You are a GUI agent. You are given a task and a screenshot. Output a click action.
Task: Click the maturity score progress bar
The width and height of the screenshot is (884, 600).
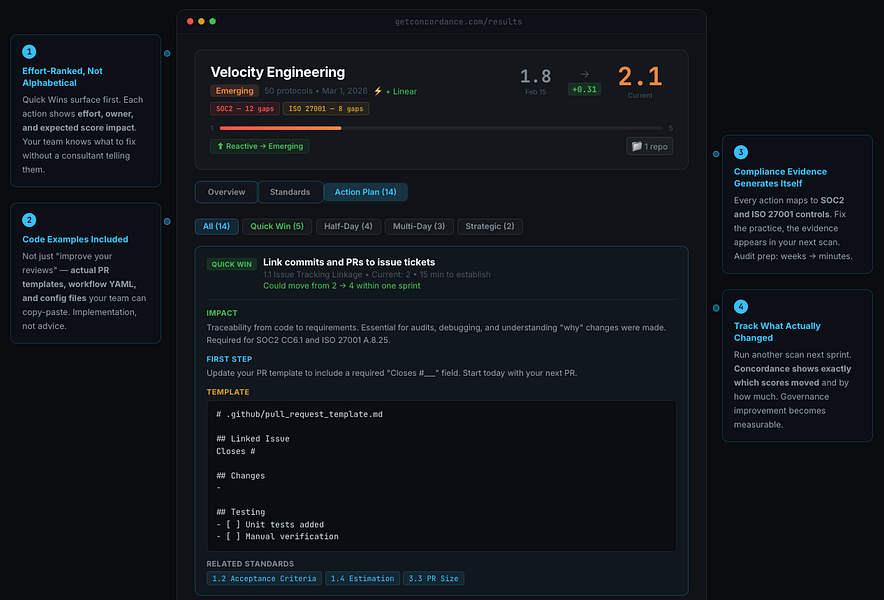coord(441,129)
